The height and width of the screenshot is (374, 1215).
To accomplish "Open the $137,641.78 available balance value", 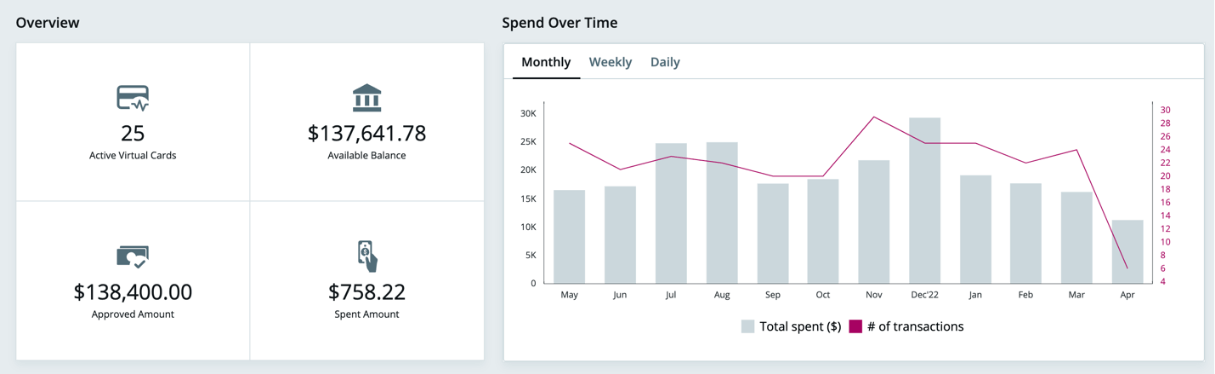I will pos(367,133).
